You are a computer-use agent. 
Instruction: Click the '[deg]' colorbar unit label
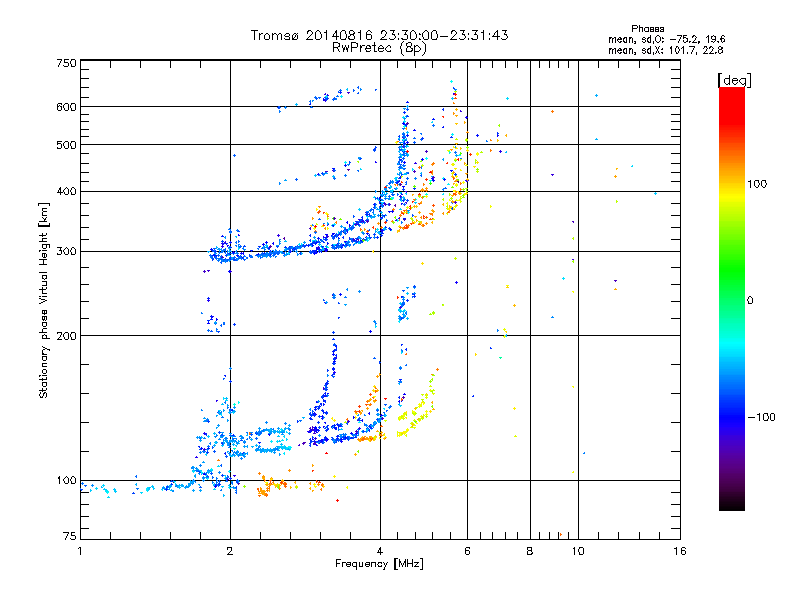[x=734, y=80]
